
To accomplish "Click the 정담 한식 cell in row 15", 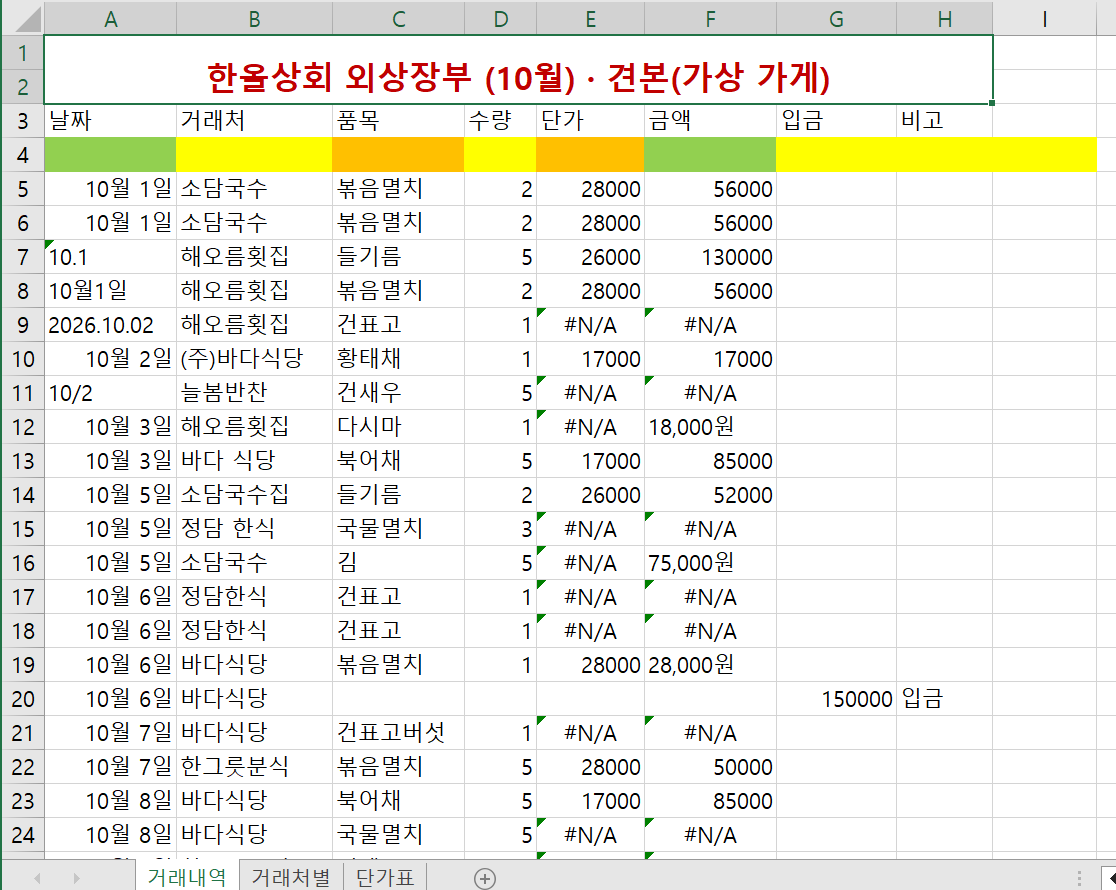I will click(254, 528).
